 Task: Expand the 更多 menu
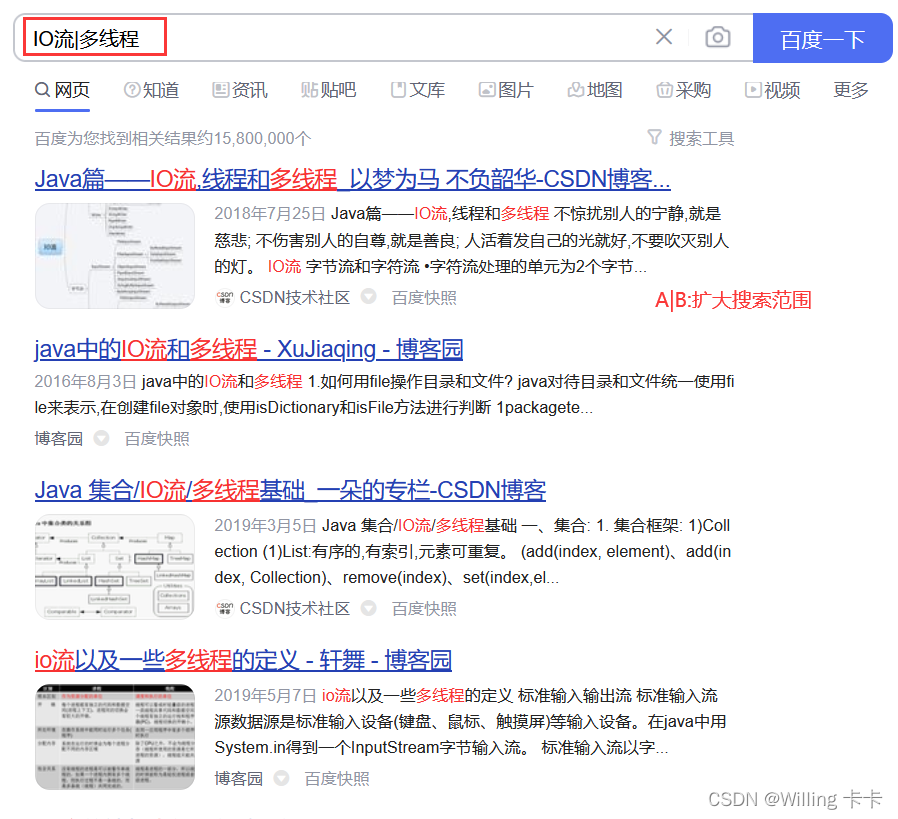(850, 90)
